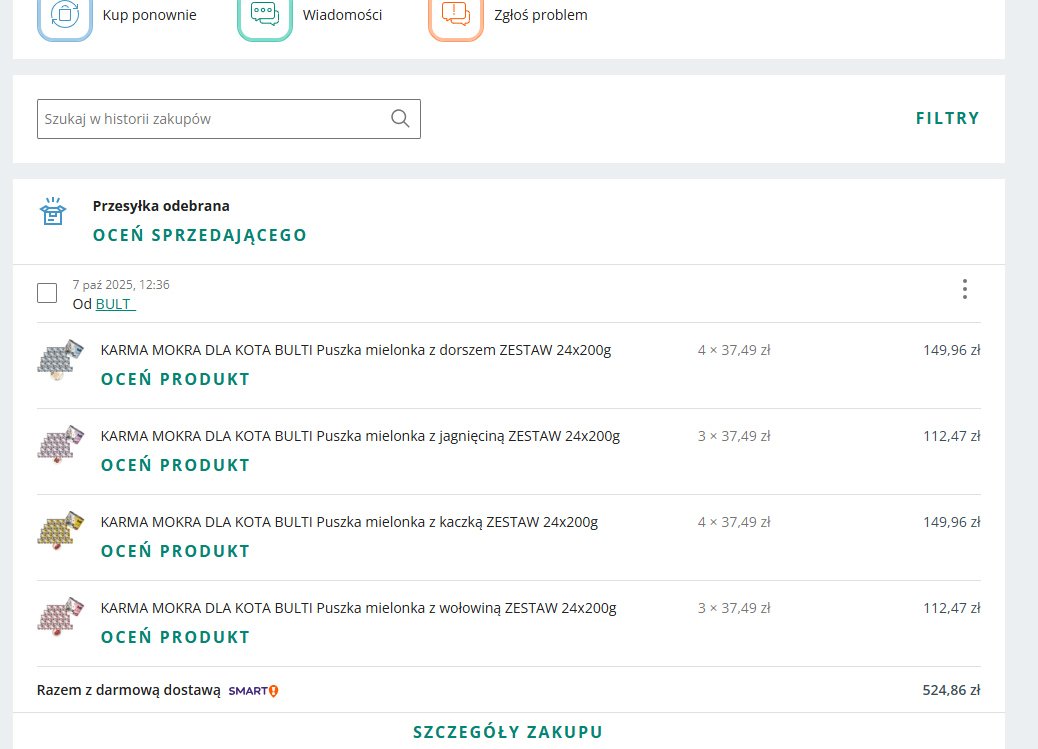Click OCEŃ SPRZEDAJĄCEGO link
This screenshot has height=749, width=1038.
(x=200, y=235)
